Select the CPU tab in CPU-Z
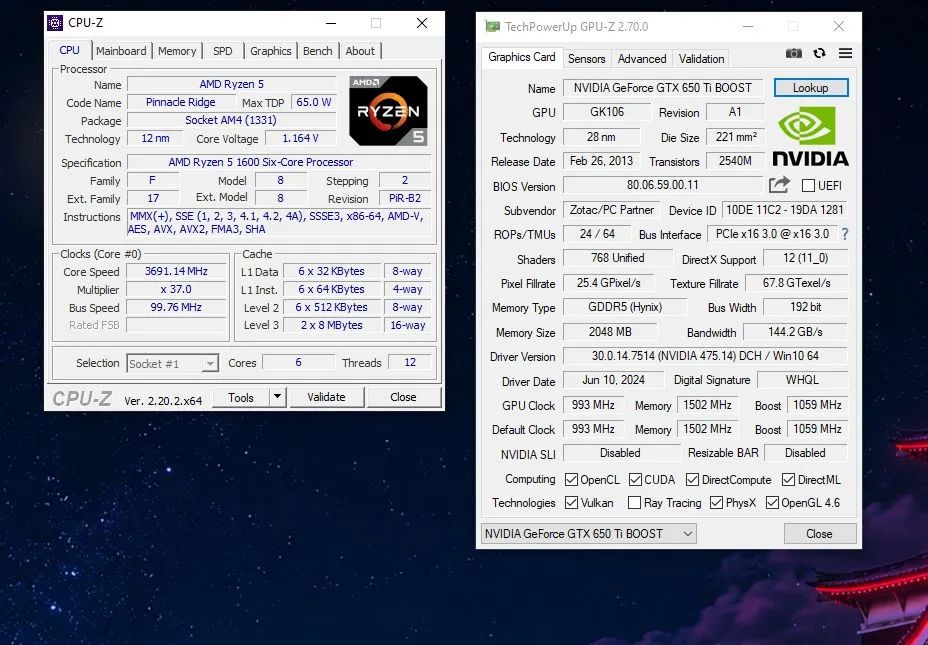 pos(69,50)
